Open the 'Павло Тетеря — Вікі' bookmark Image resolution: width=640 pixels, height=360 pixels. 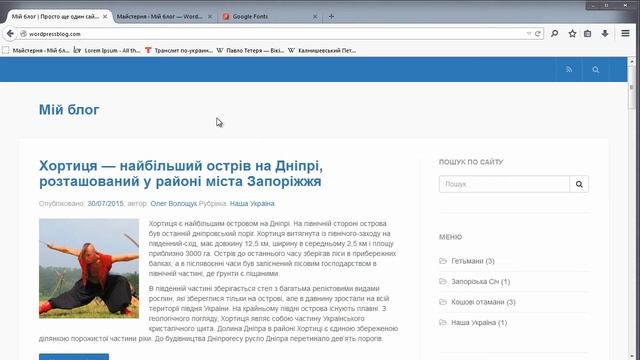[250, 51]
